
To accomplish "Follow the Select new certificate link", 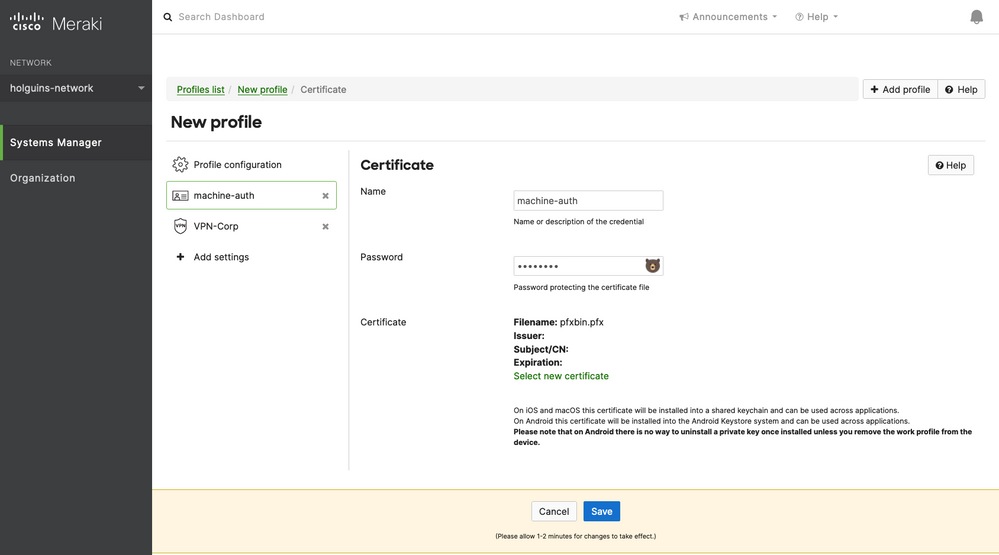I will point(561,376).
